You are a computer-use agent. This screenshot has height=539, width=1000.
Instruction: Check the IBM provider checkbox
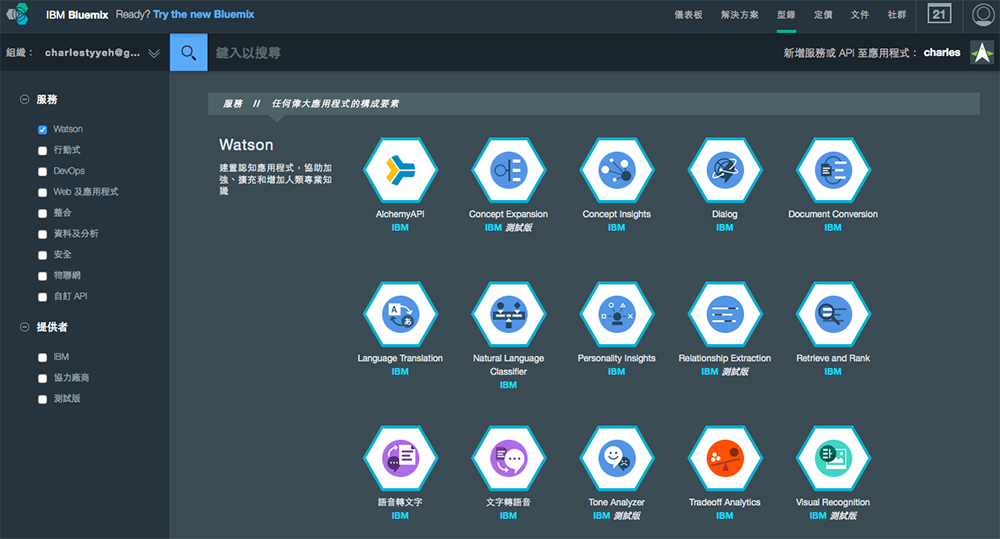(43, 357)
